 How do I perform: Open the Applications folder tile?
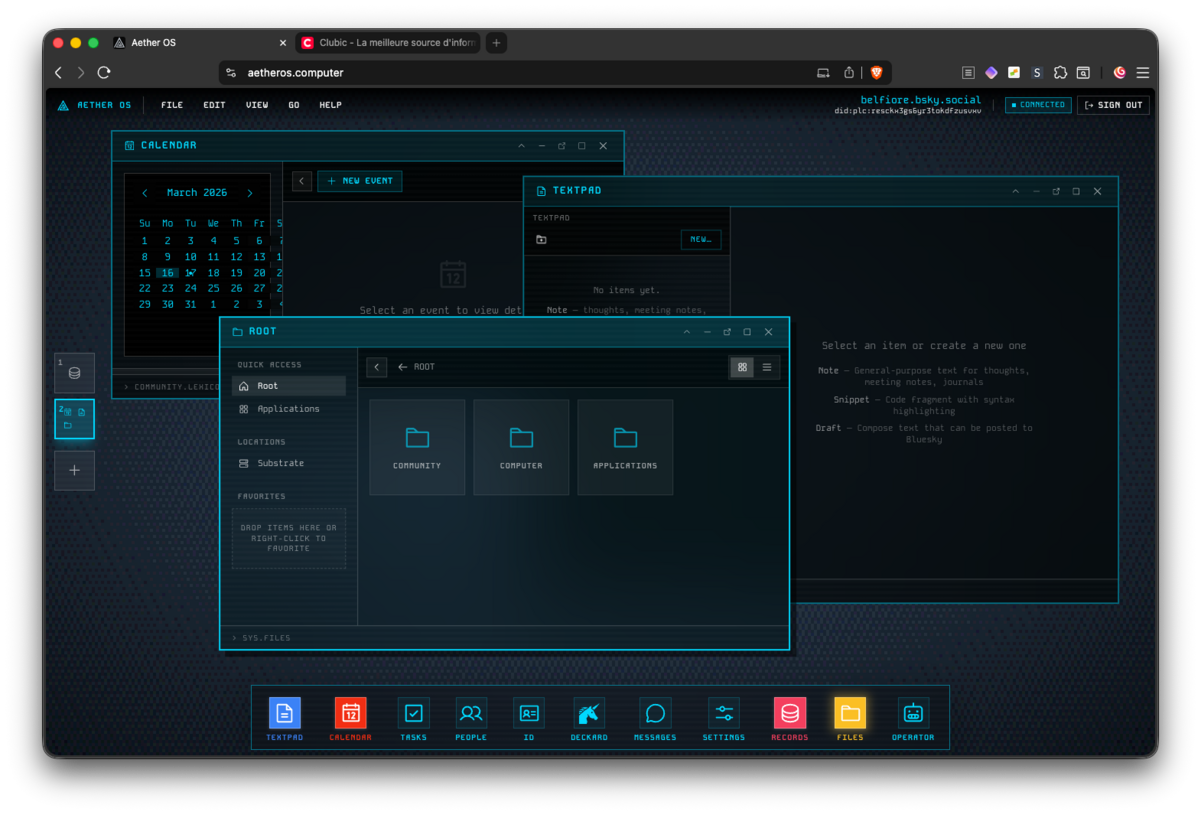tap(625, 447)
